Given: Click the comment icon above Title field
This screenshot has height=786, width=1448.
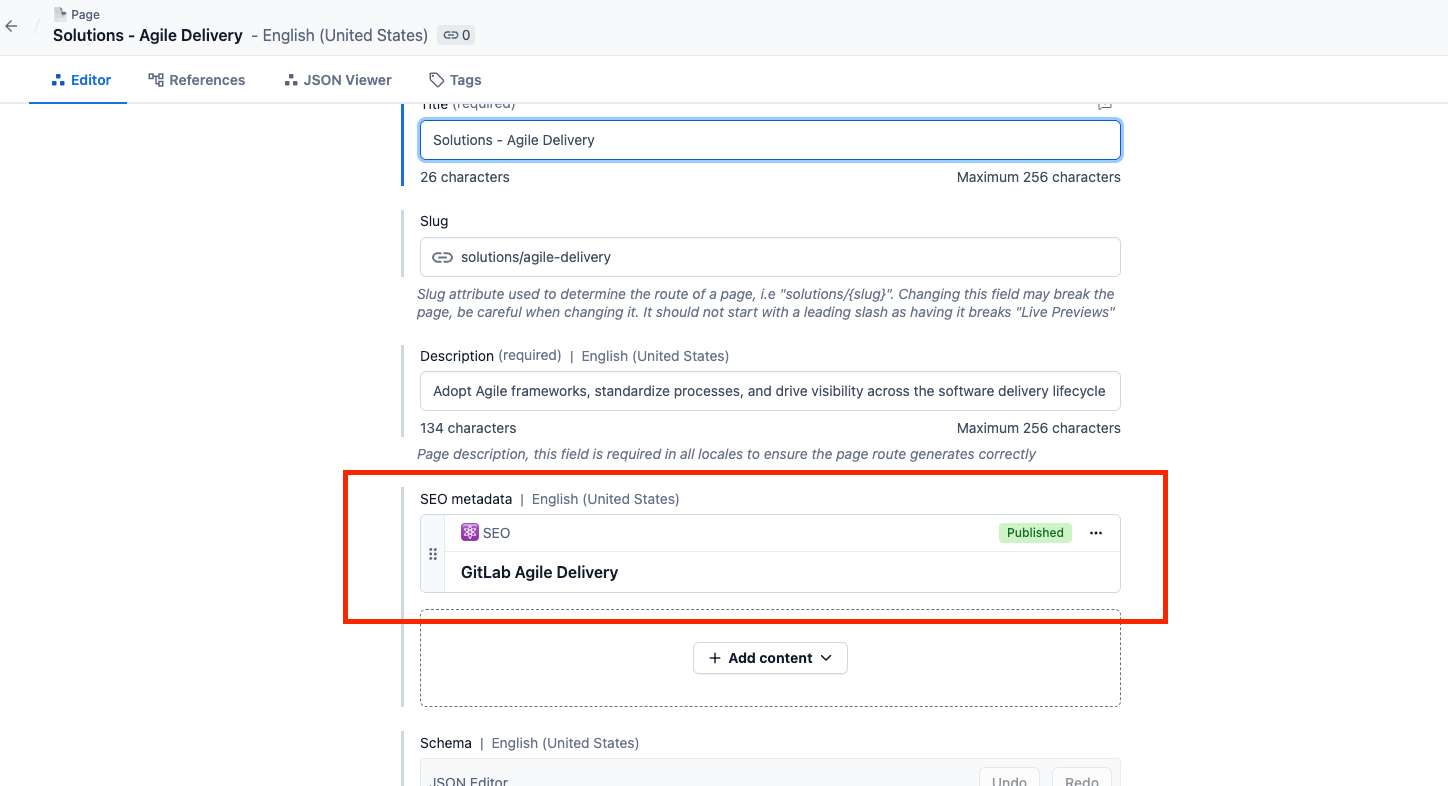Looking at the screenshot, I should point(1105,104).
